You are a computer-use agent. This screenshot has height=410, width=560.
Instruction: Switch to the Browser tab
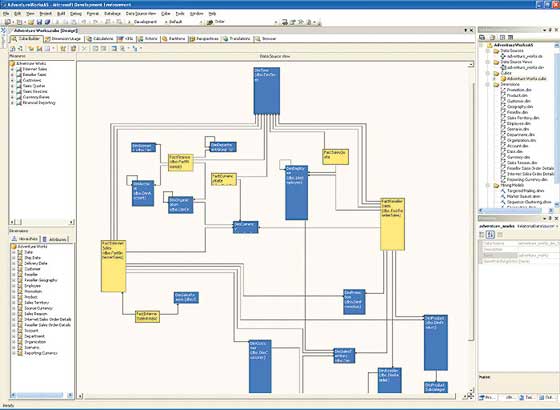[265, 39]
